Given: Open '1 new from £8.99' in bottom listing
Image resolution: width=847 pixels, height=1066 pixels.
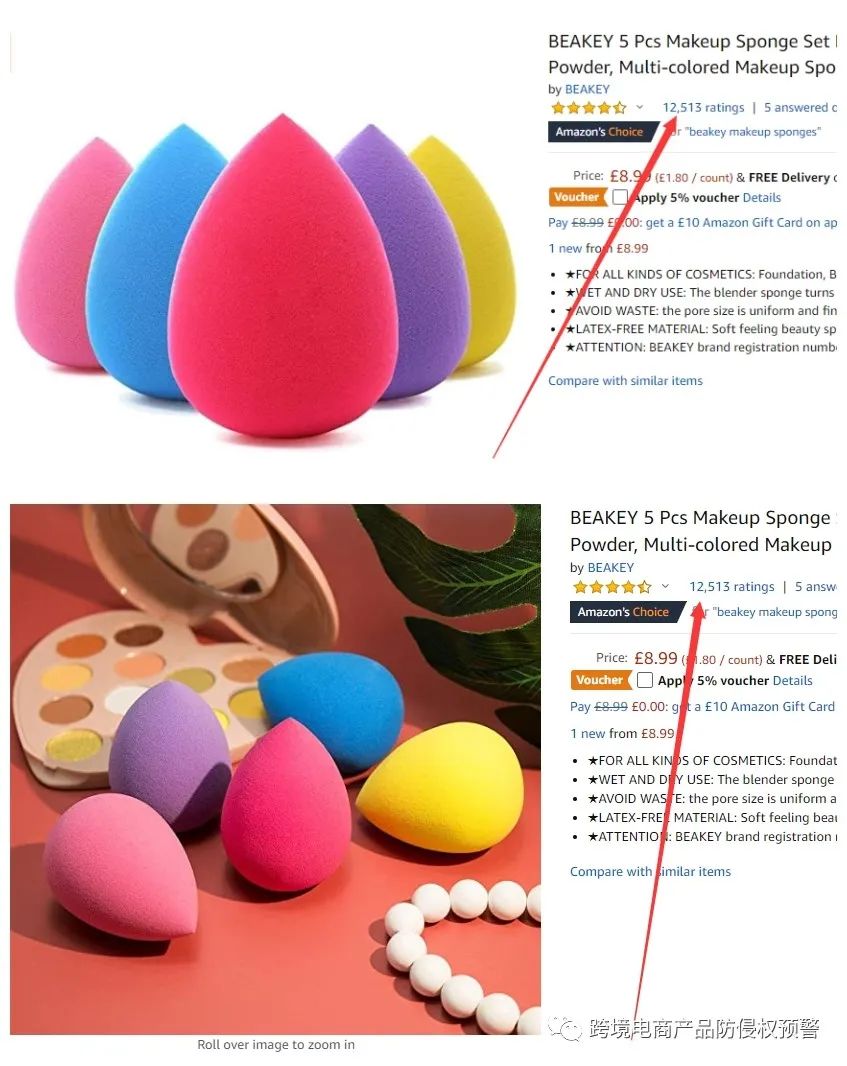Looking at the screenshot, I should pos(622,734).
